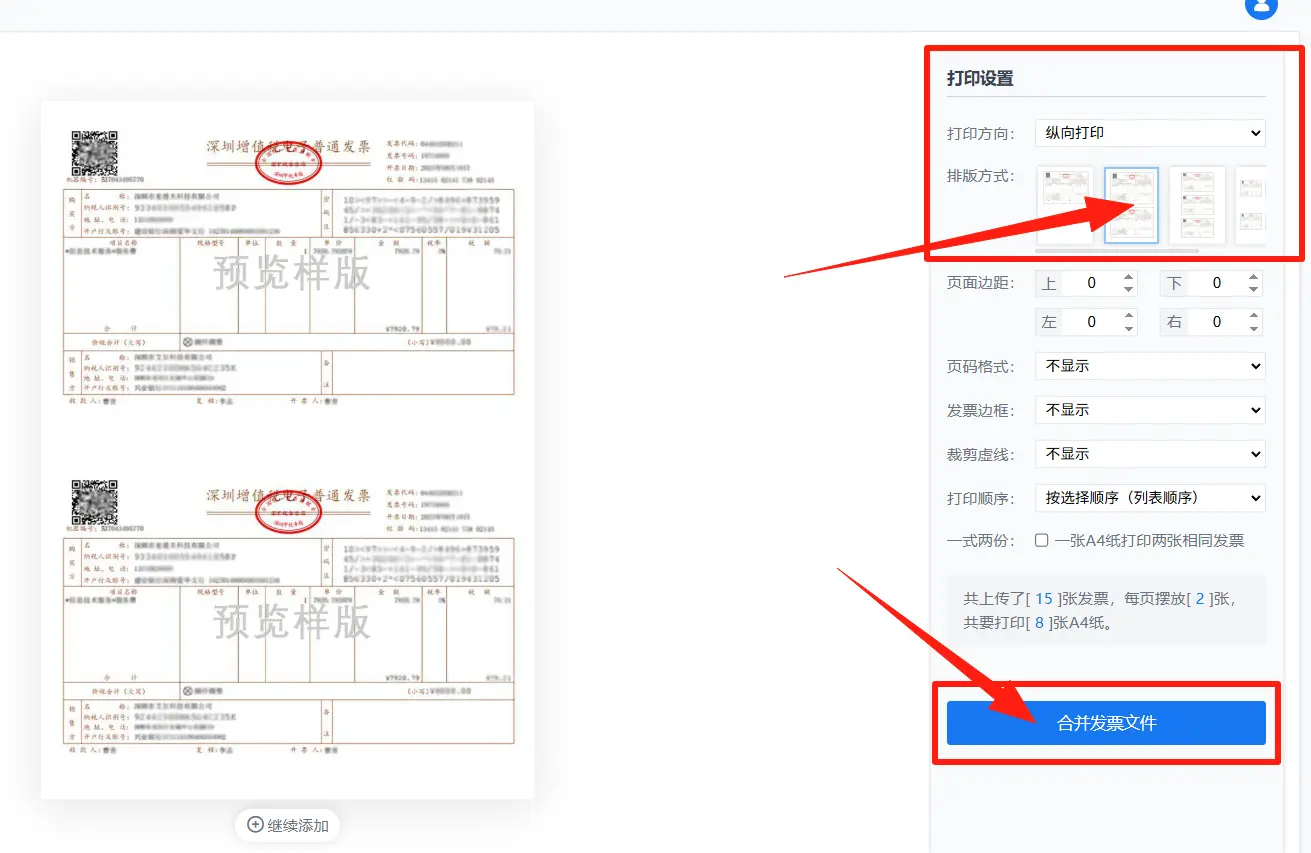Select the two-invoices-per-page layout thumbnail
Screen dimensions: 1311x853
(x=1131, y=204)
